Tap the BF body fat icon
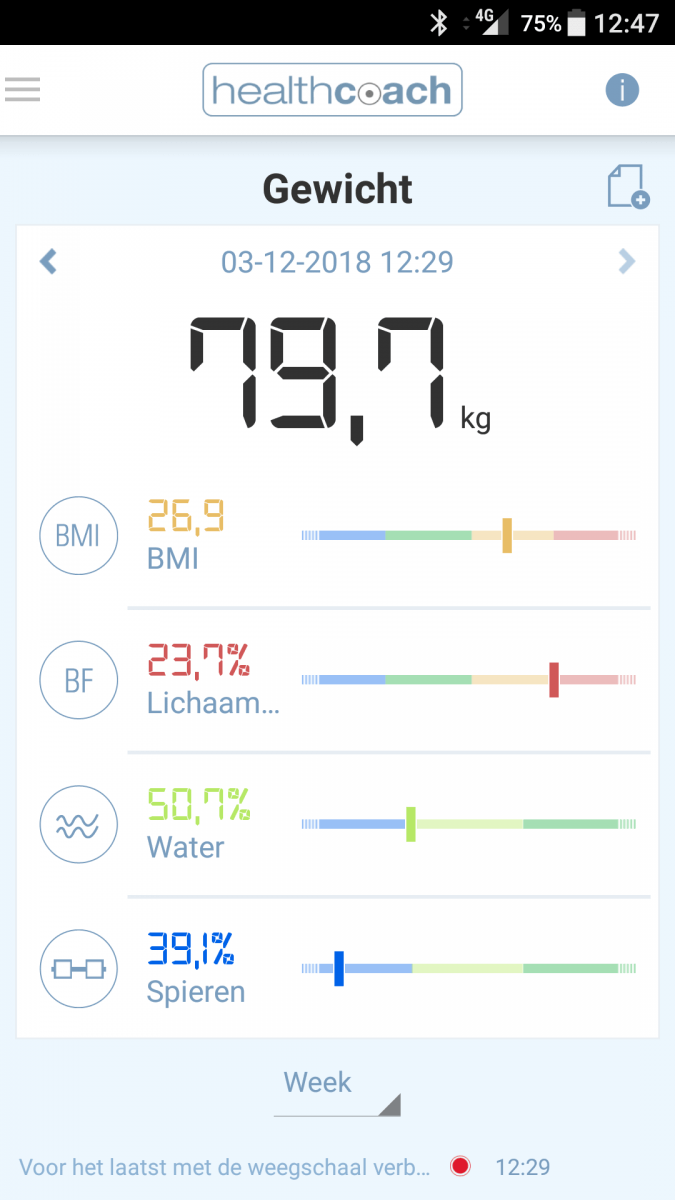The image size is (675, 1200). coord(78,681)
